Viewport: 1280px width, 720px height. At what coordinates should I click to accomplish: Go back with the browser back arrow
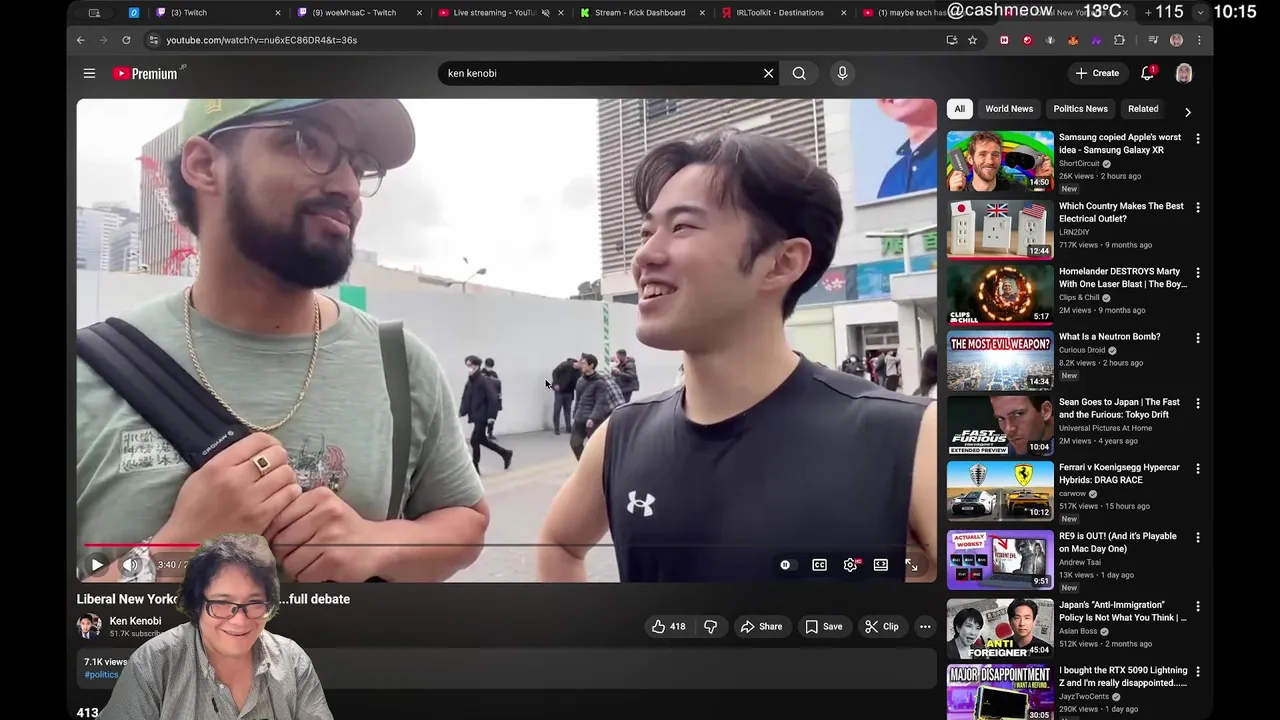tap(81, 40)
